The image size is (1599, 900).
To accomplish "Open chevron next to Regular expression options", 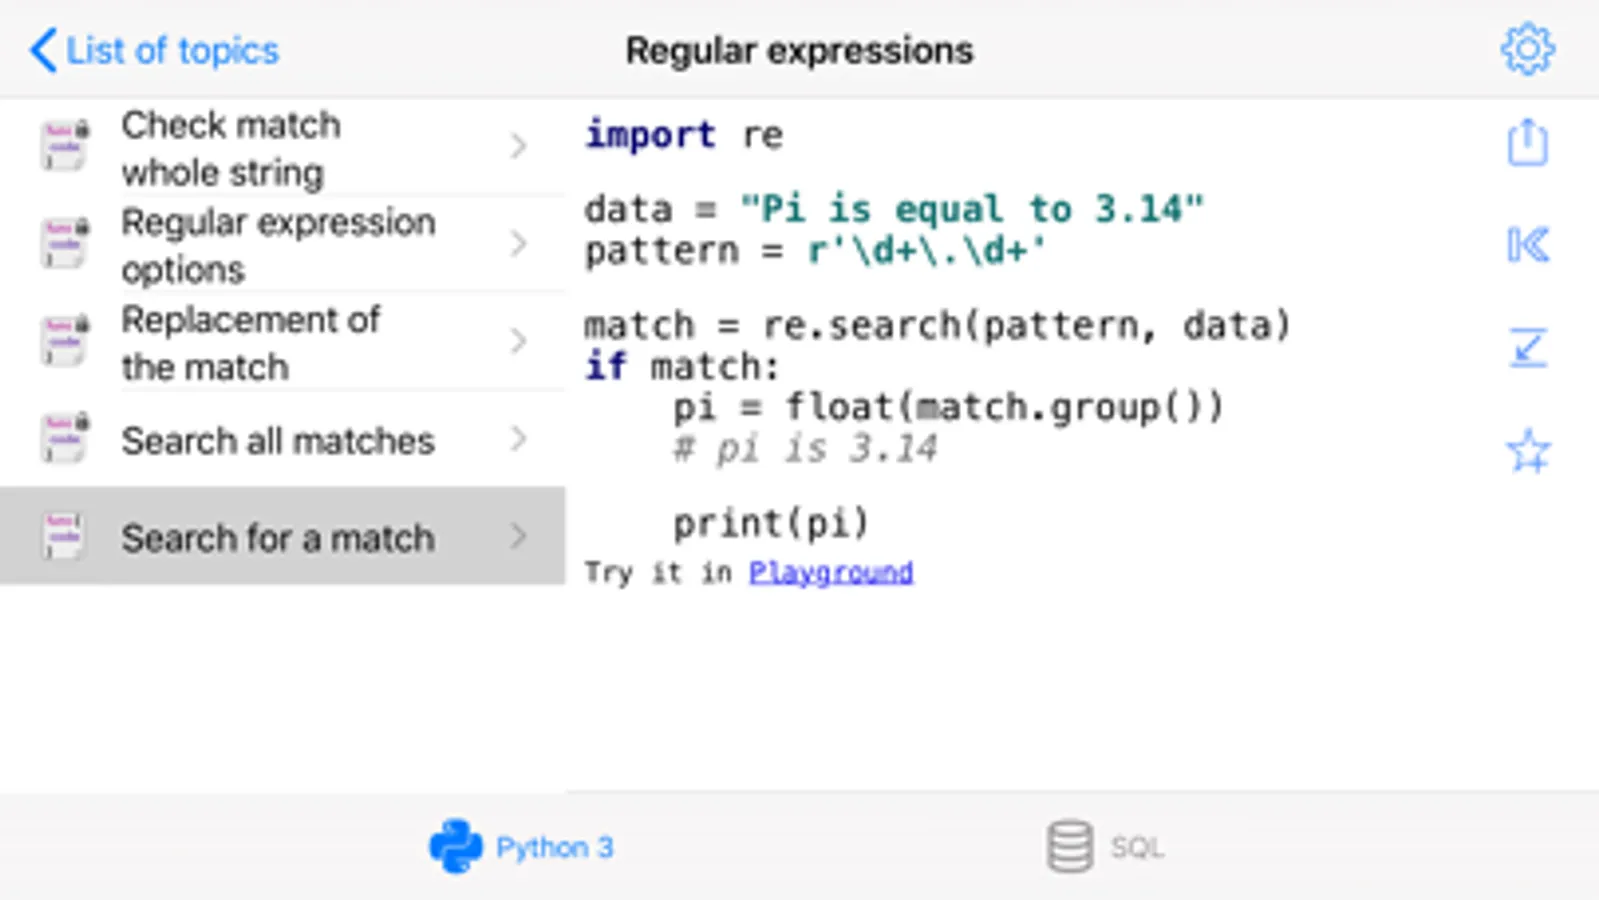I will click(x=518, y=243).
